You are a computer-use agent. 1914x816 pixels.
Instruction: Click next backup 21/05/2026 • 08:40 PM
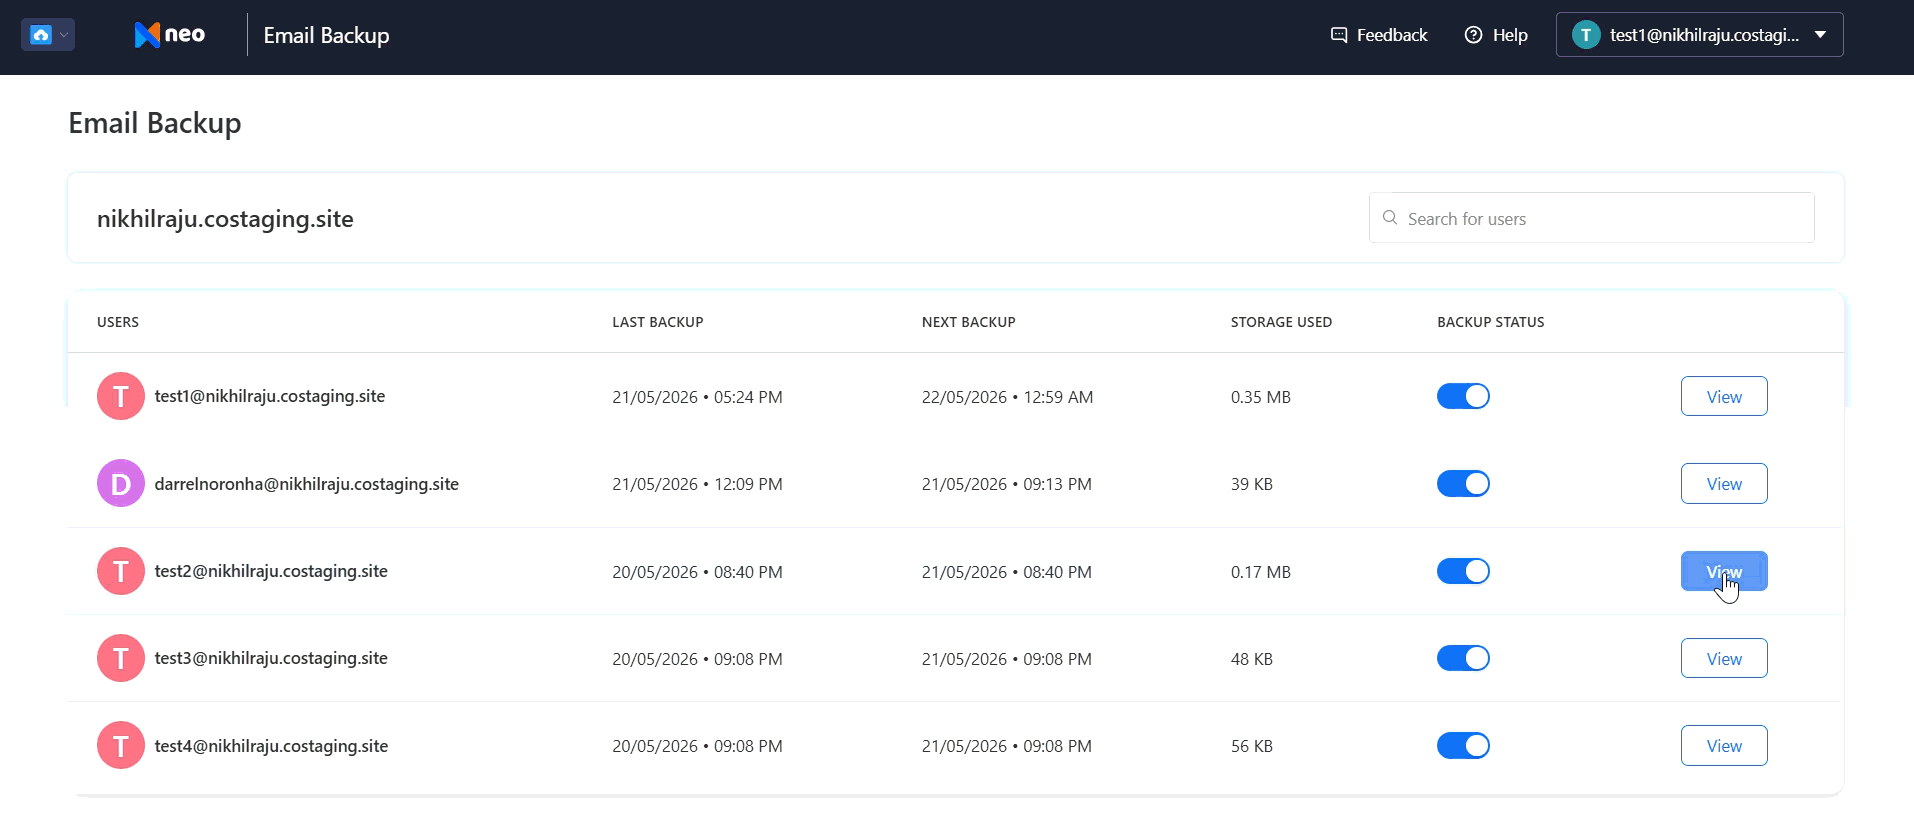point(1007,572)
